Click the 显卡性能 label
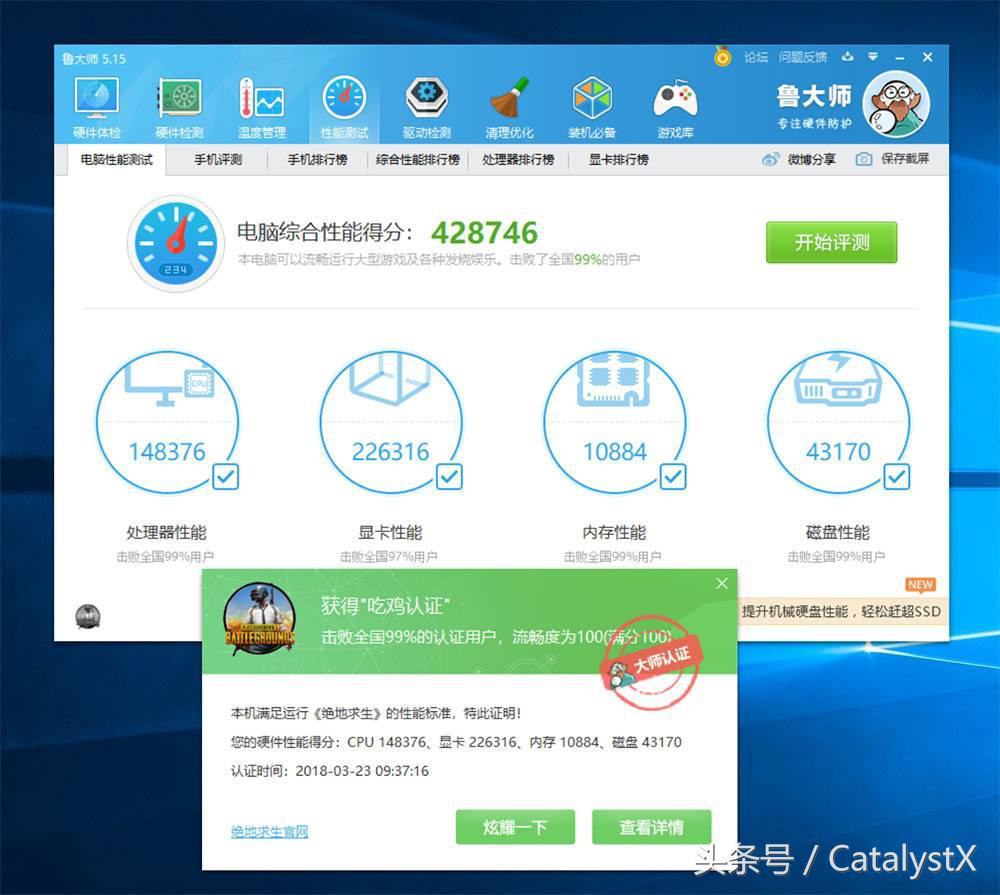Image resolution: width=1000 pixels, height=895 pixels. click(x=390, y=533)
